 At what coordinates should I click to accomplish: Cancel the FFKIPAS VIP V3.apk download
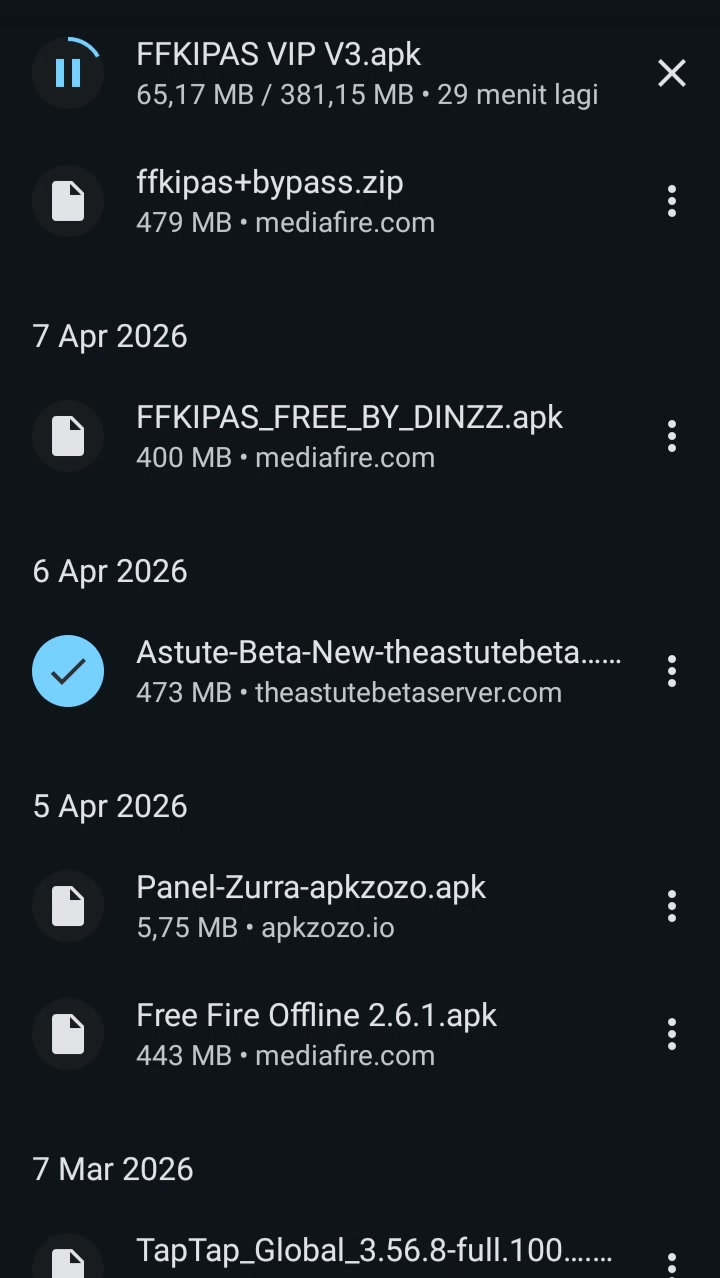tap(672, 73)
